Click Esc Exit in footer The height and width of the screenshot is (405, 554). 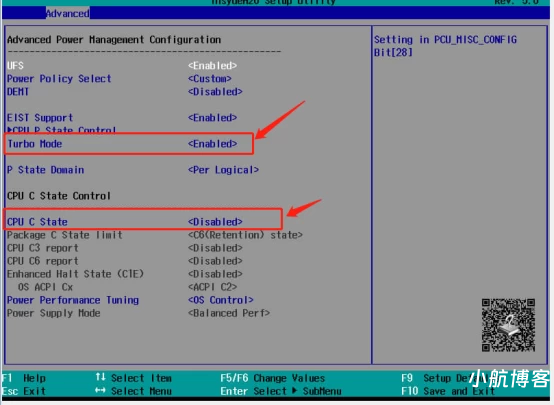point(24,391)
